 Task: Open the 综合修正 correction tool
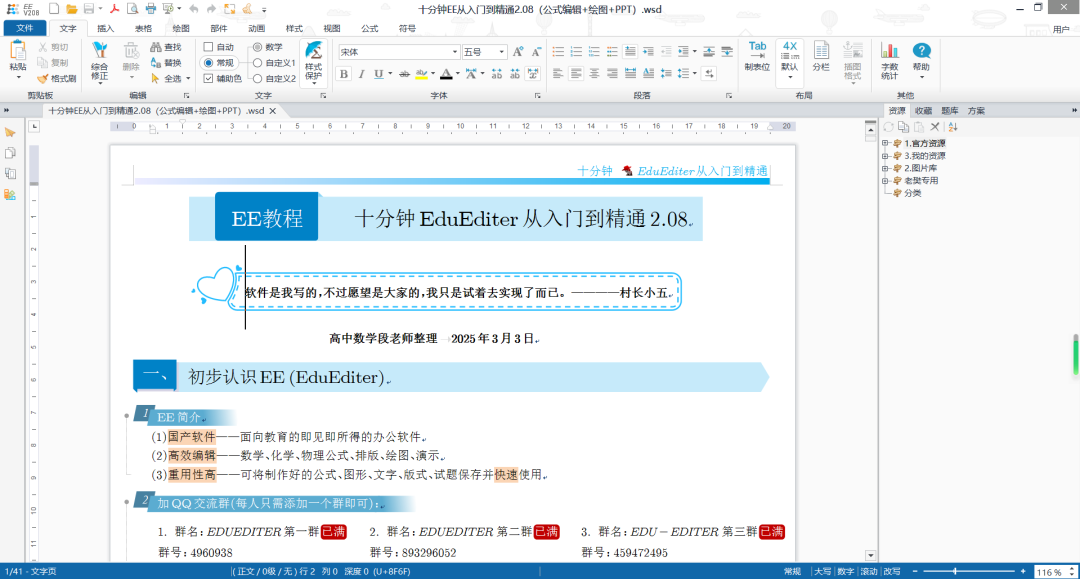101,62
